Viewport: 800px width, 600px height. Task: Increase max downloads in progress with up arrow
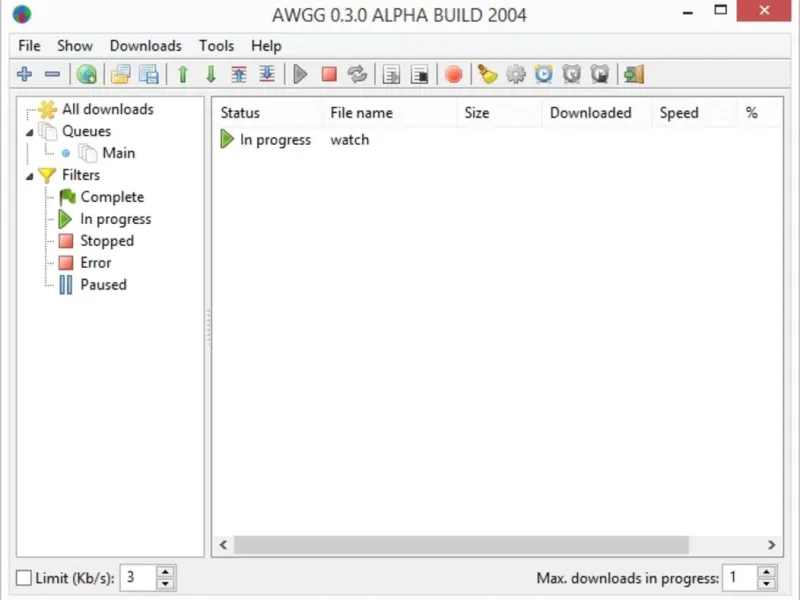point(766,571)
